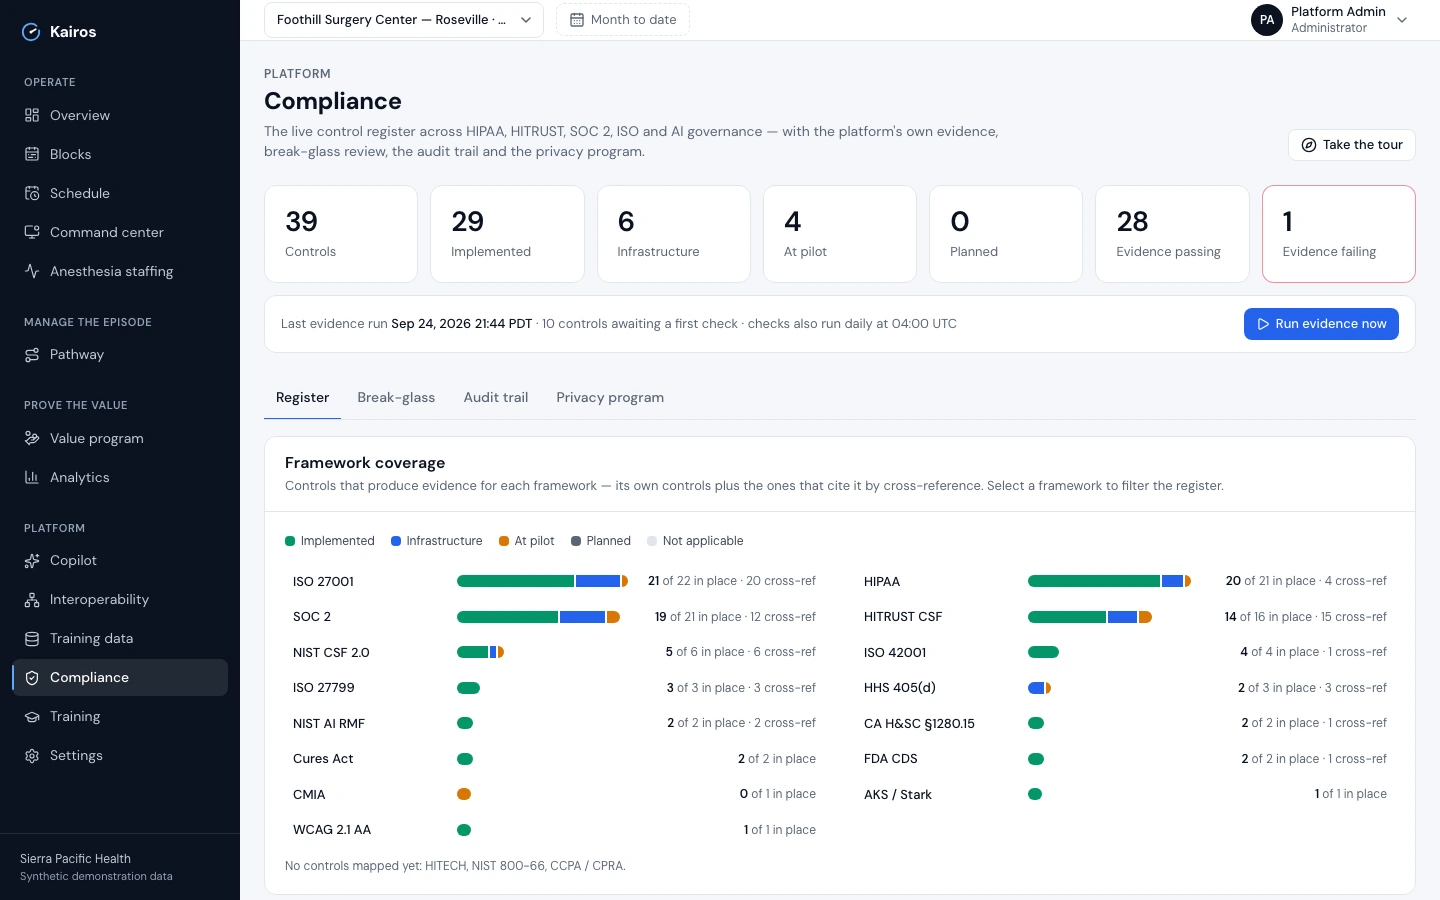Open Command center in sidebar
The width and height of the screenshot is (1440, 900).
(120, 232)
